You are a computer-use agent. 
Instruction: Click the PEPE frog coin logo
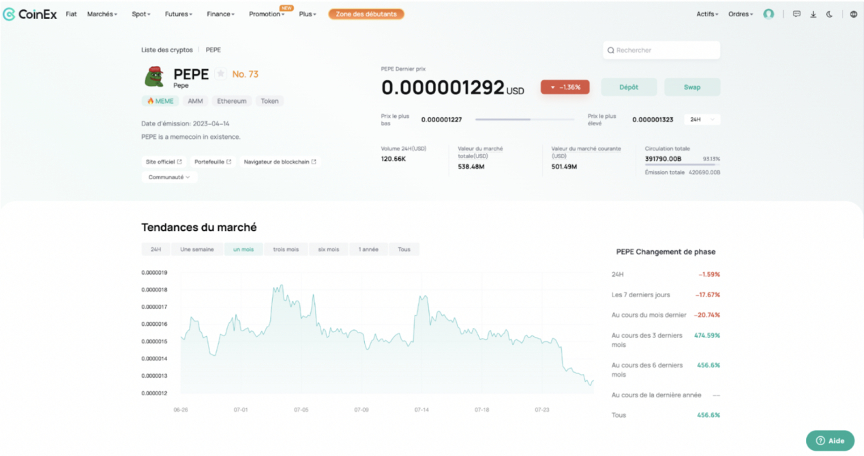[154, 77]
